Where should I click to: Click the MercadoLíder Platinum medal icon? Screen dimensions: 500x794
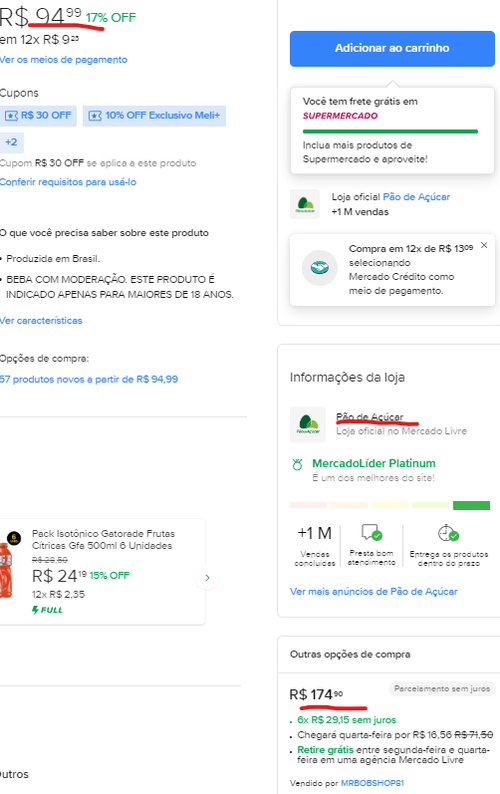[x=297, y=464]
